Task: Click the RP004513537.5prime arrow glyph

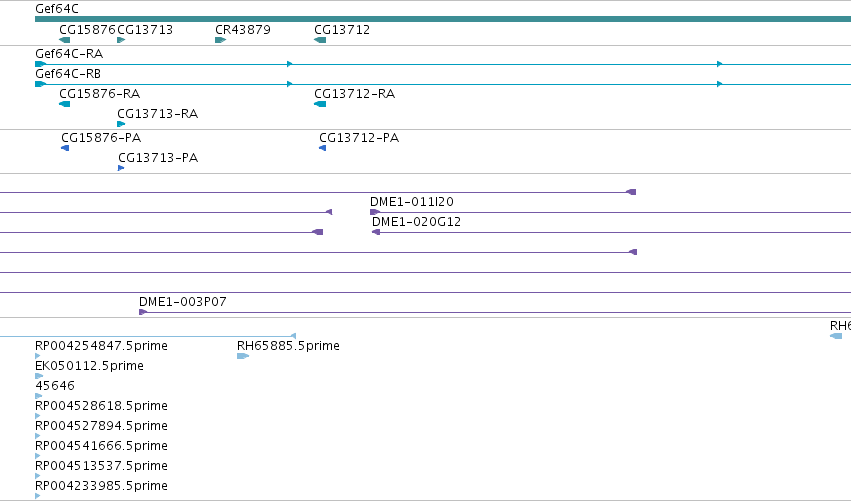Action: 37,476
